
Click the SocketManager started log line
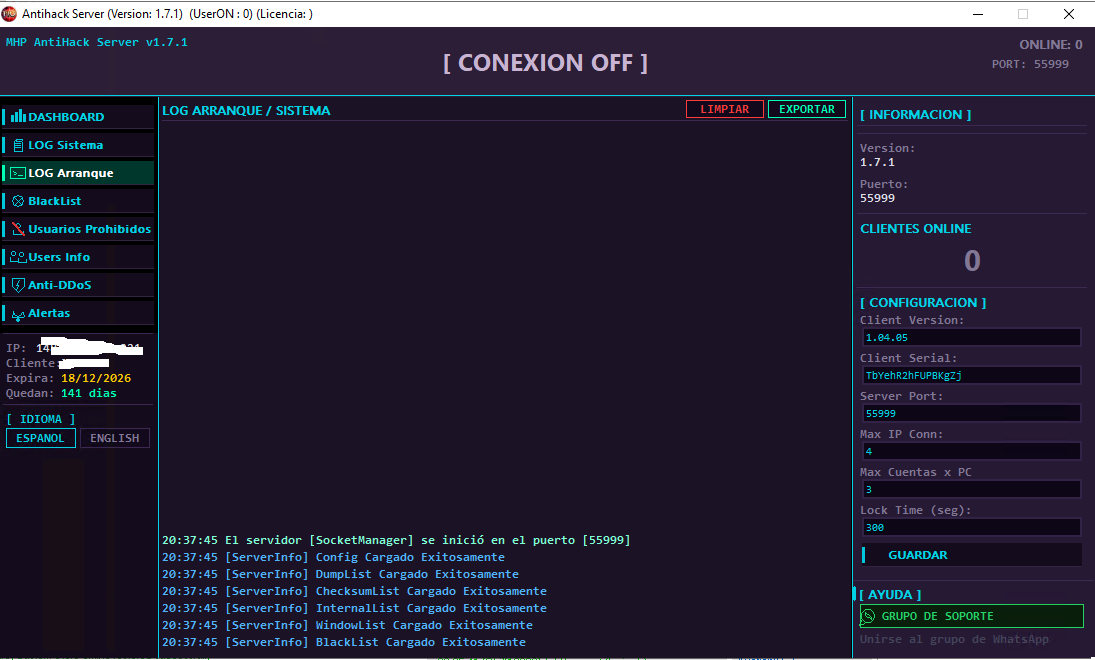396,540
